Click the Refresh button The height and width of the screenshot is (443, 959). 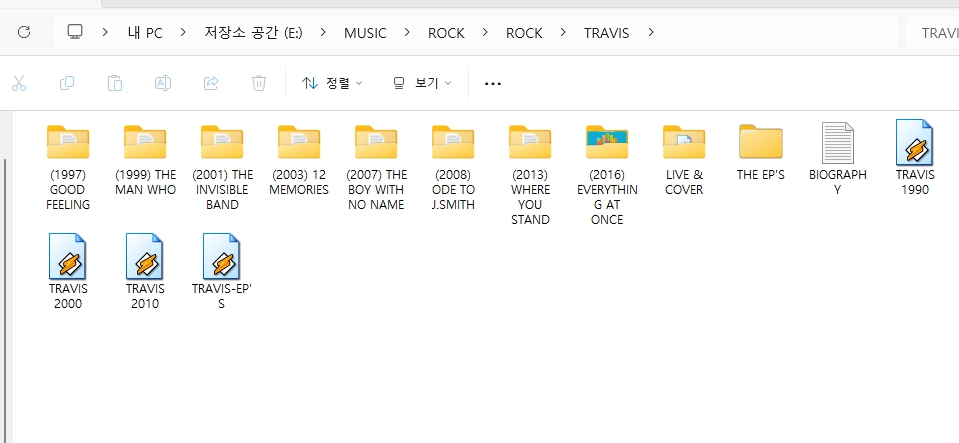[x=24, y=32]
